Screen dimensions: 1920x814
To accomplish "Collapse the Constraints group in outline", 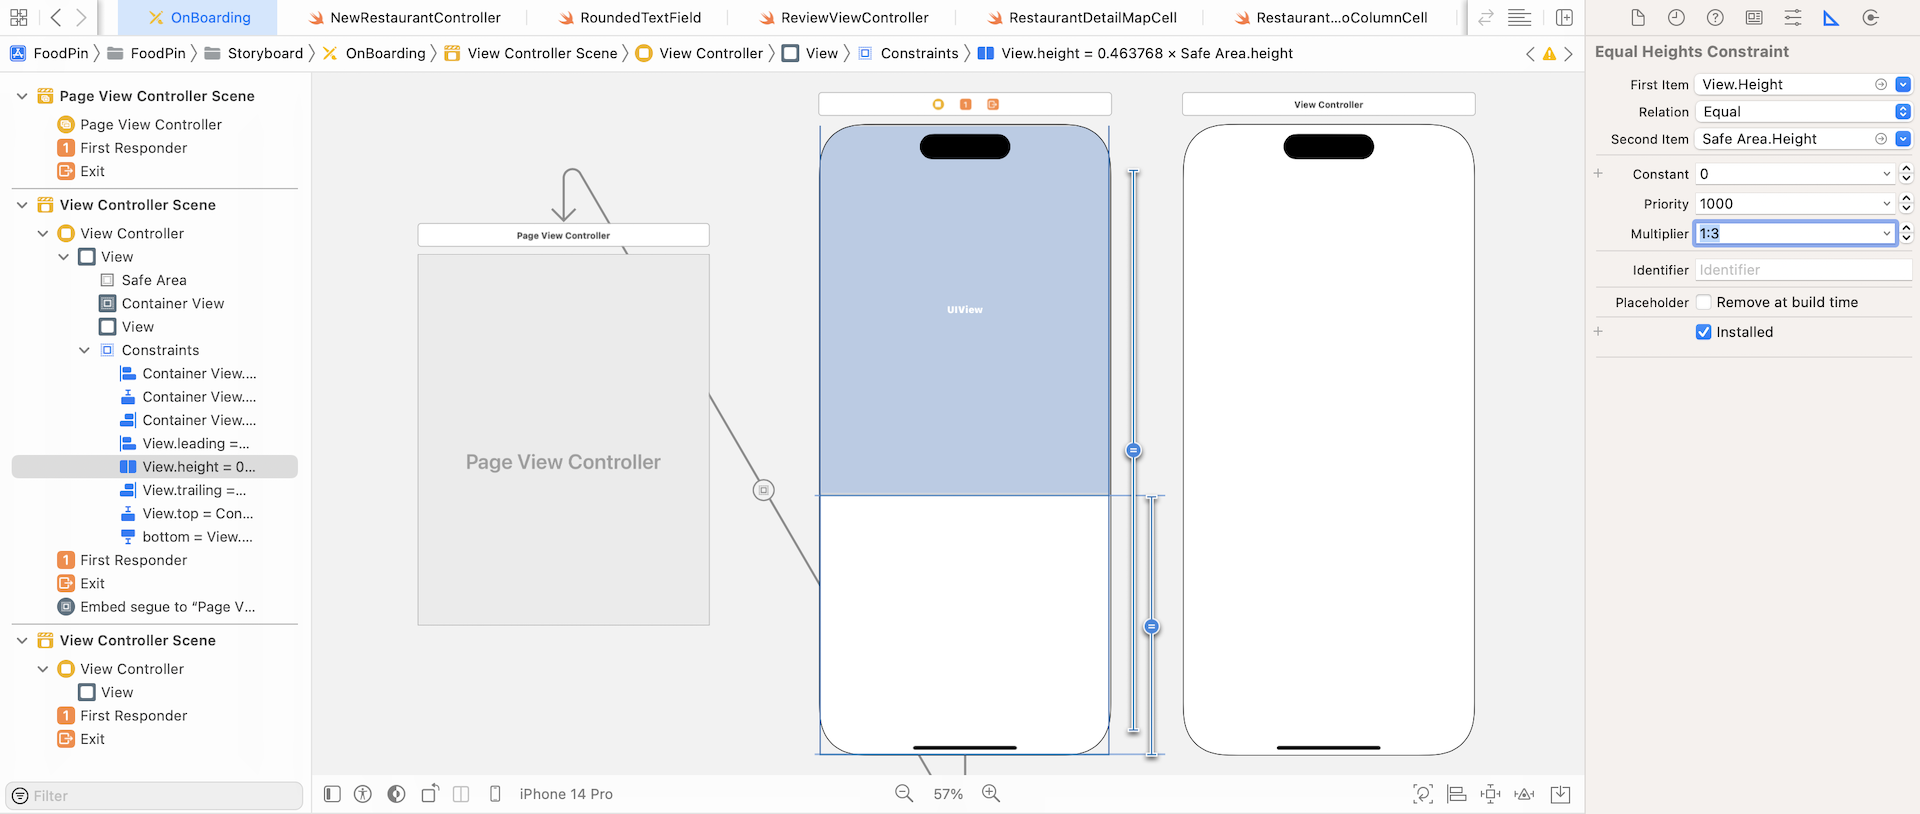I will pyautogui.click(x=85, y=350).
